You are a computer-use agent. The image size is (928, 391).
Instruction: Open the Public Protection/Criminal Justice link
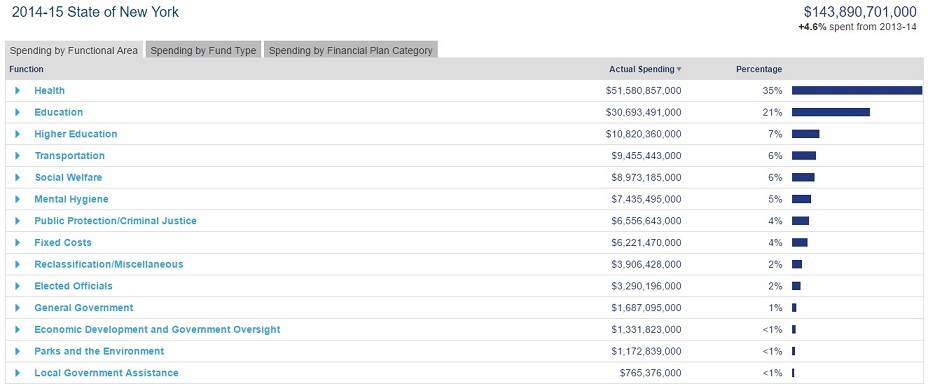[x=115, y=221]
